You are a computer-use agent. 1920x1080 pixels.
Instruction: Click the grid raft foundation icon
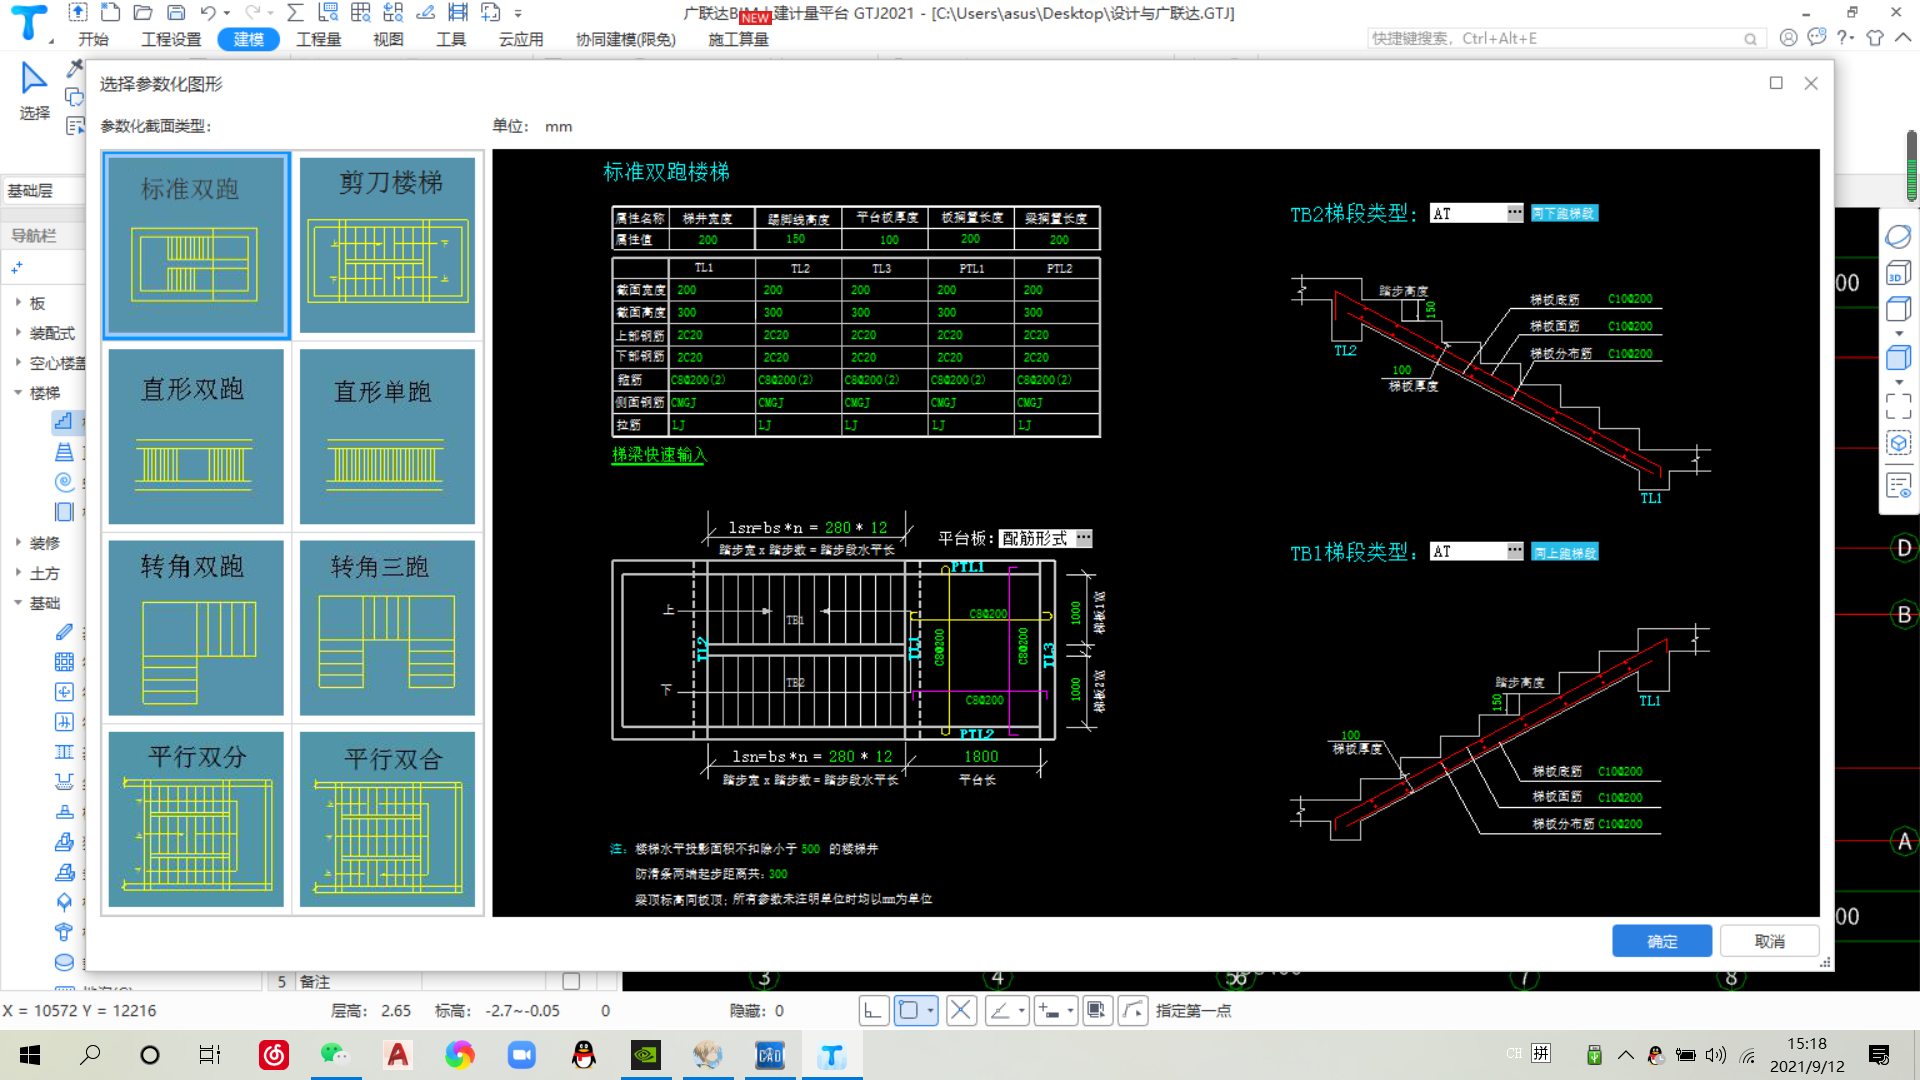(x=64, y=662)
